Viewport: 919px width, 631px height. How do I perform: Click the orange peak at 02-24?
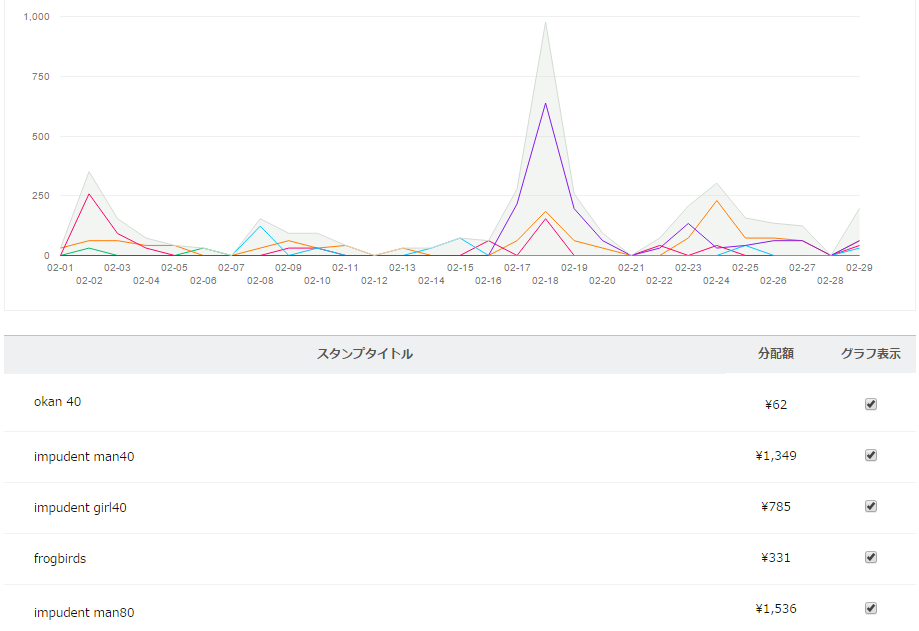point(717,201)
